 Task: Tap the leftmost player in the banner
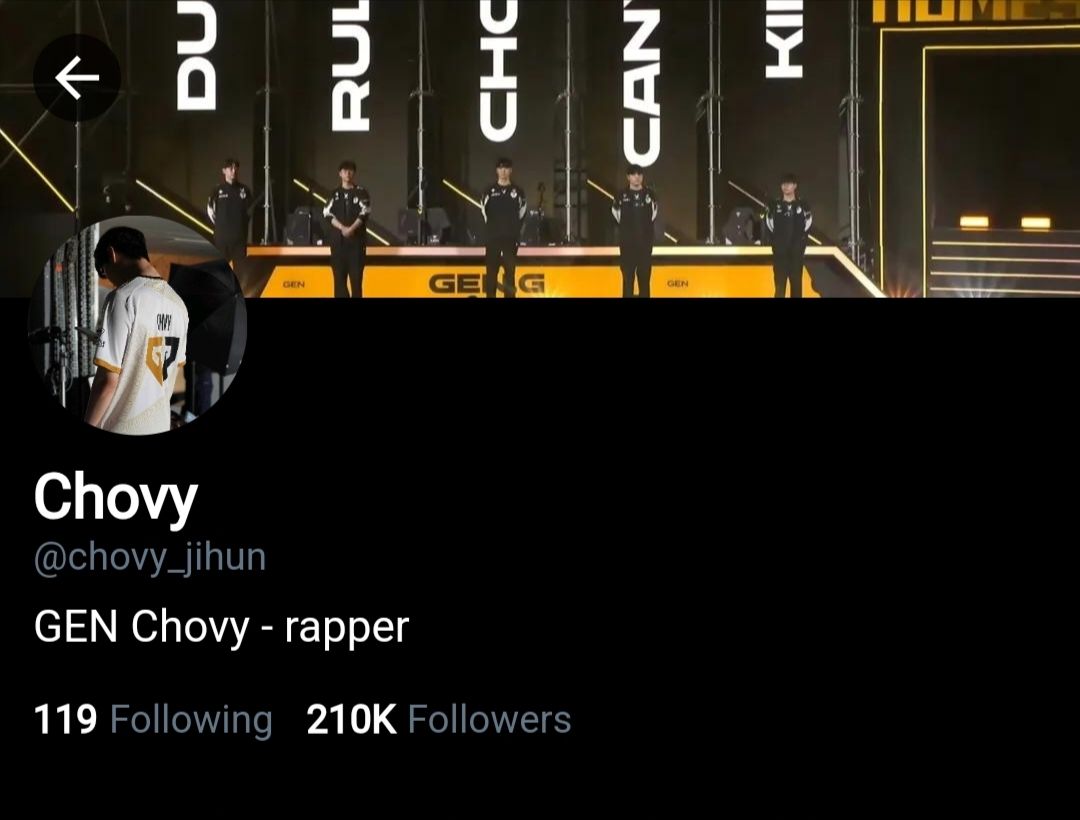(x=229, y=210)
